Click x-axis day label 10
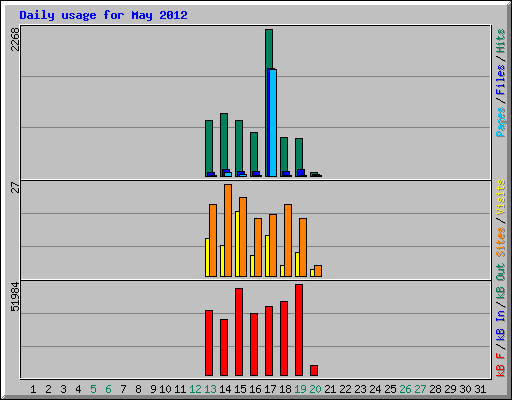The width and height of the screenshot is (512, 400). [165, 389]
